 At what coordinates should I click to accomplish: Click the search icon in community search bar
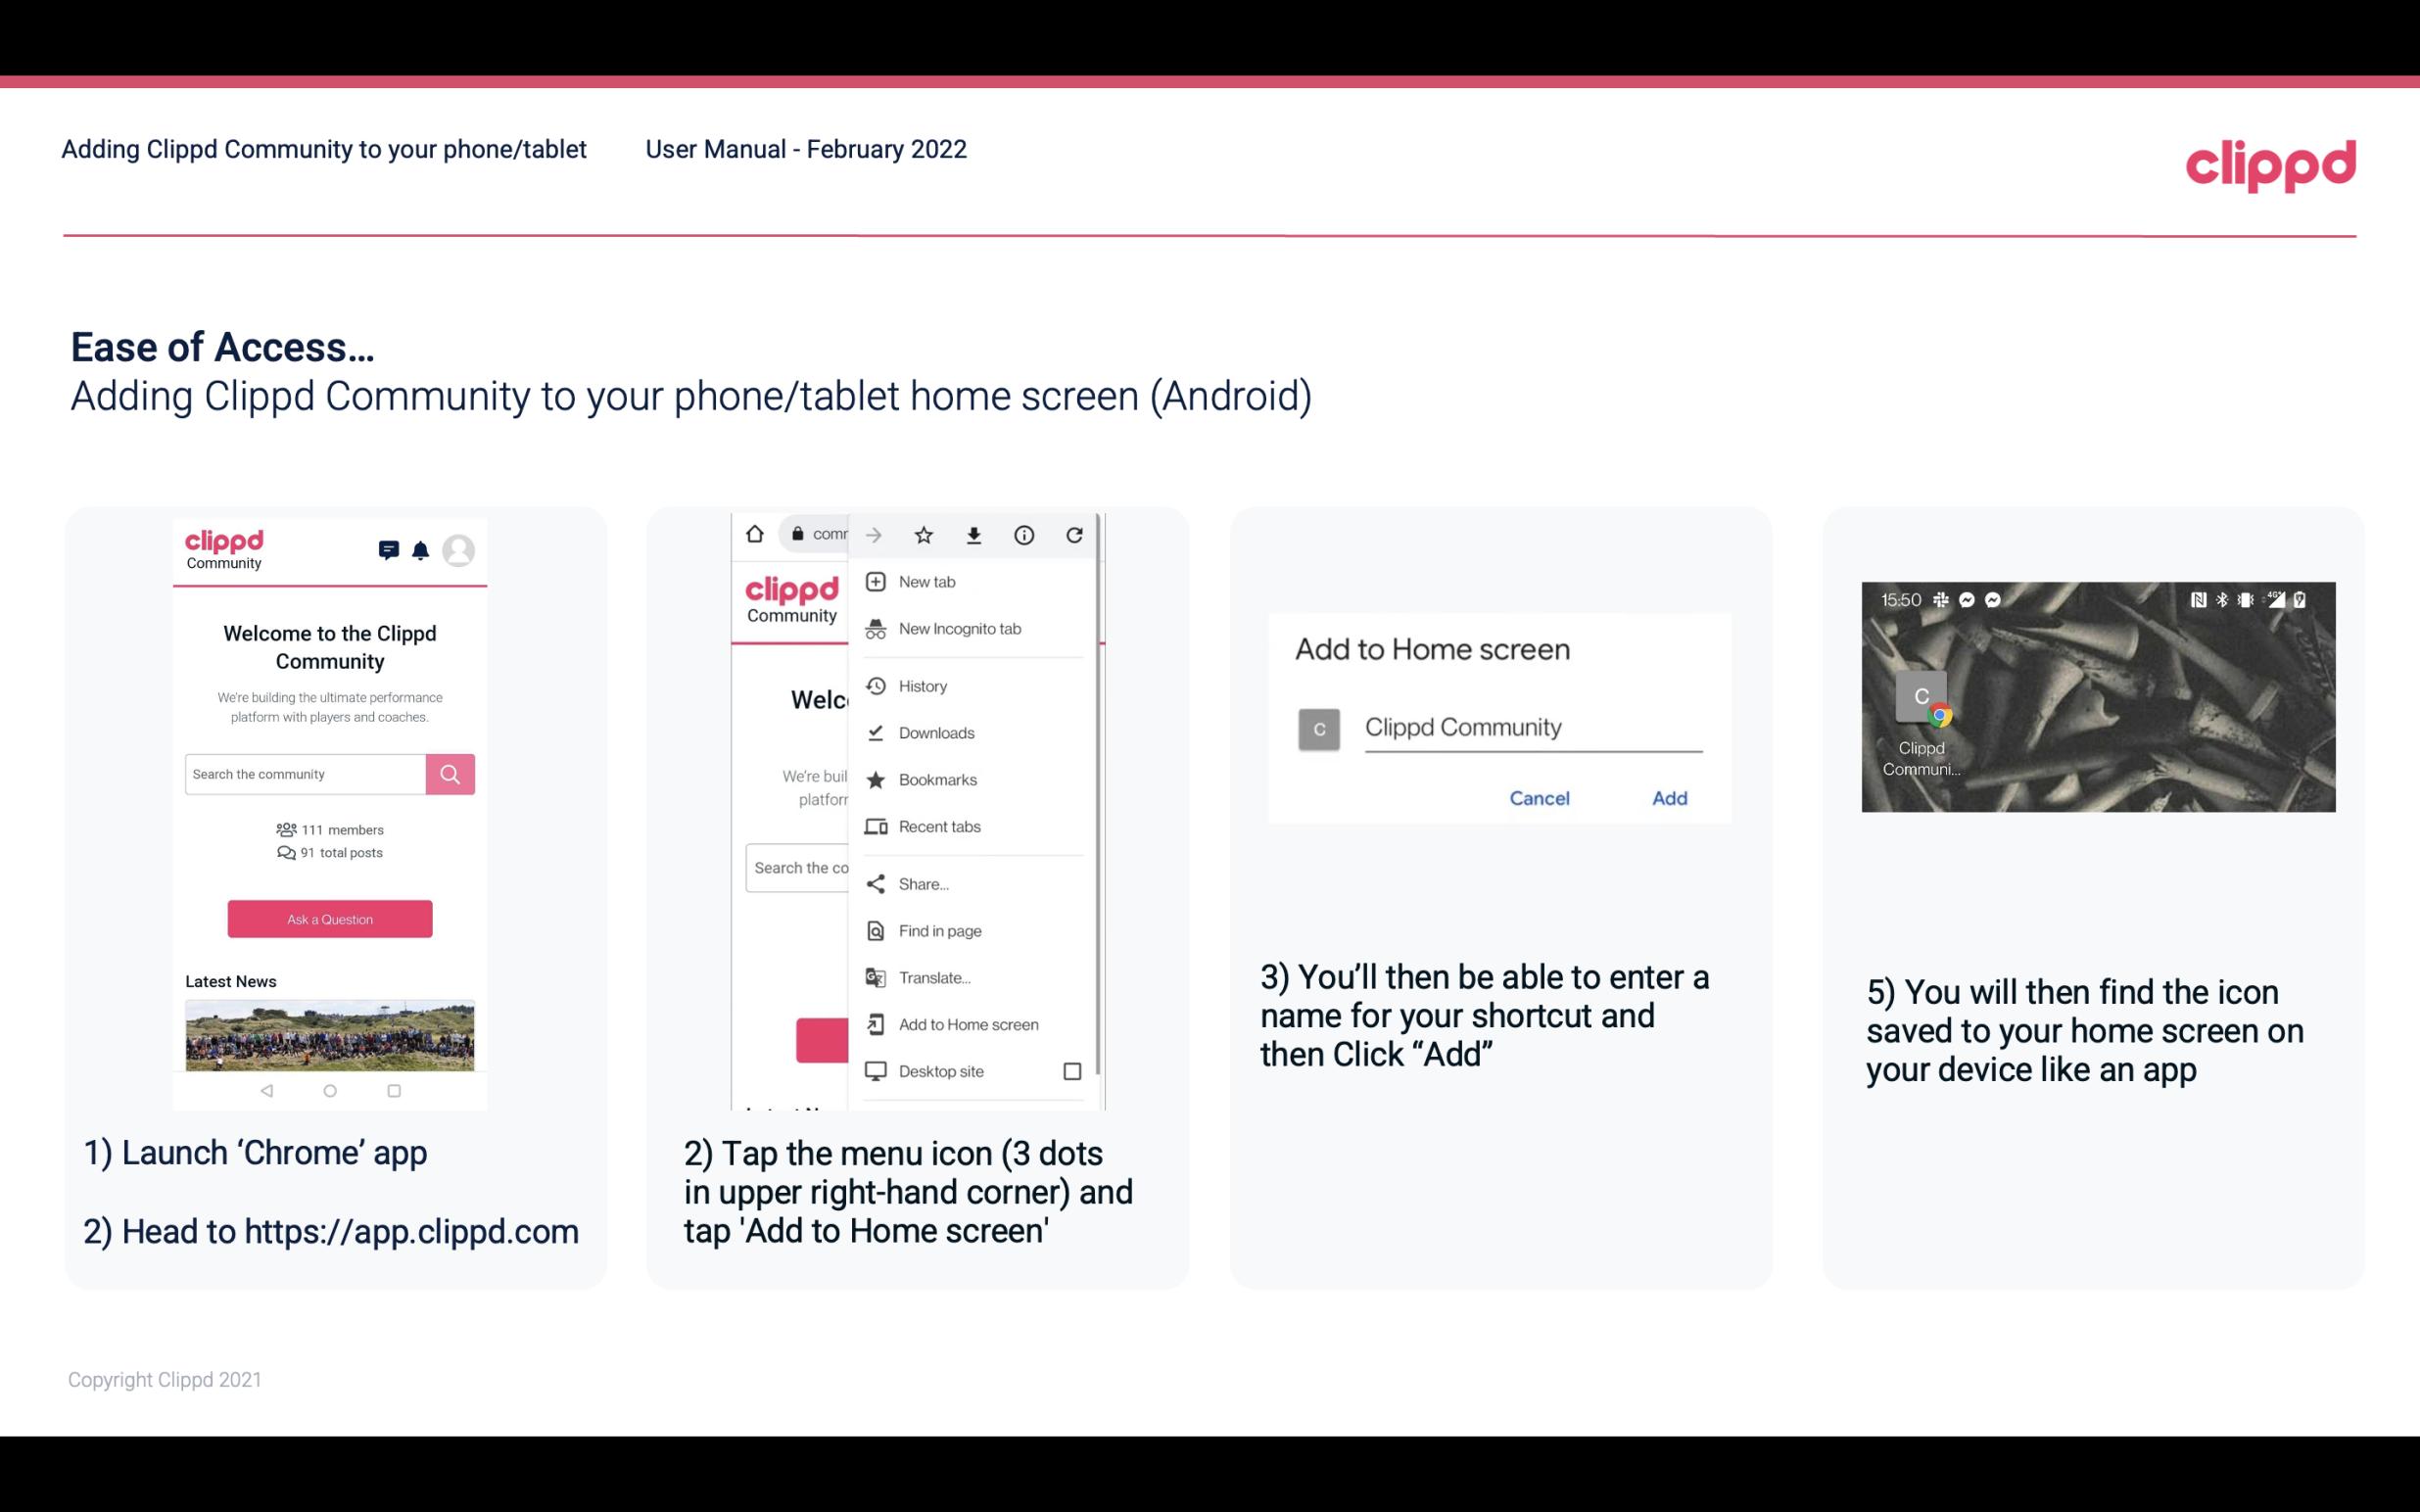450,774
